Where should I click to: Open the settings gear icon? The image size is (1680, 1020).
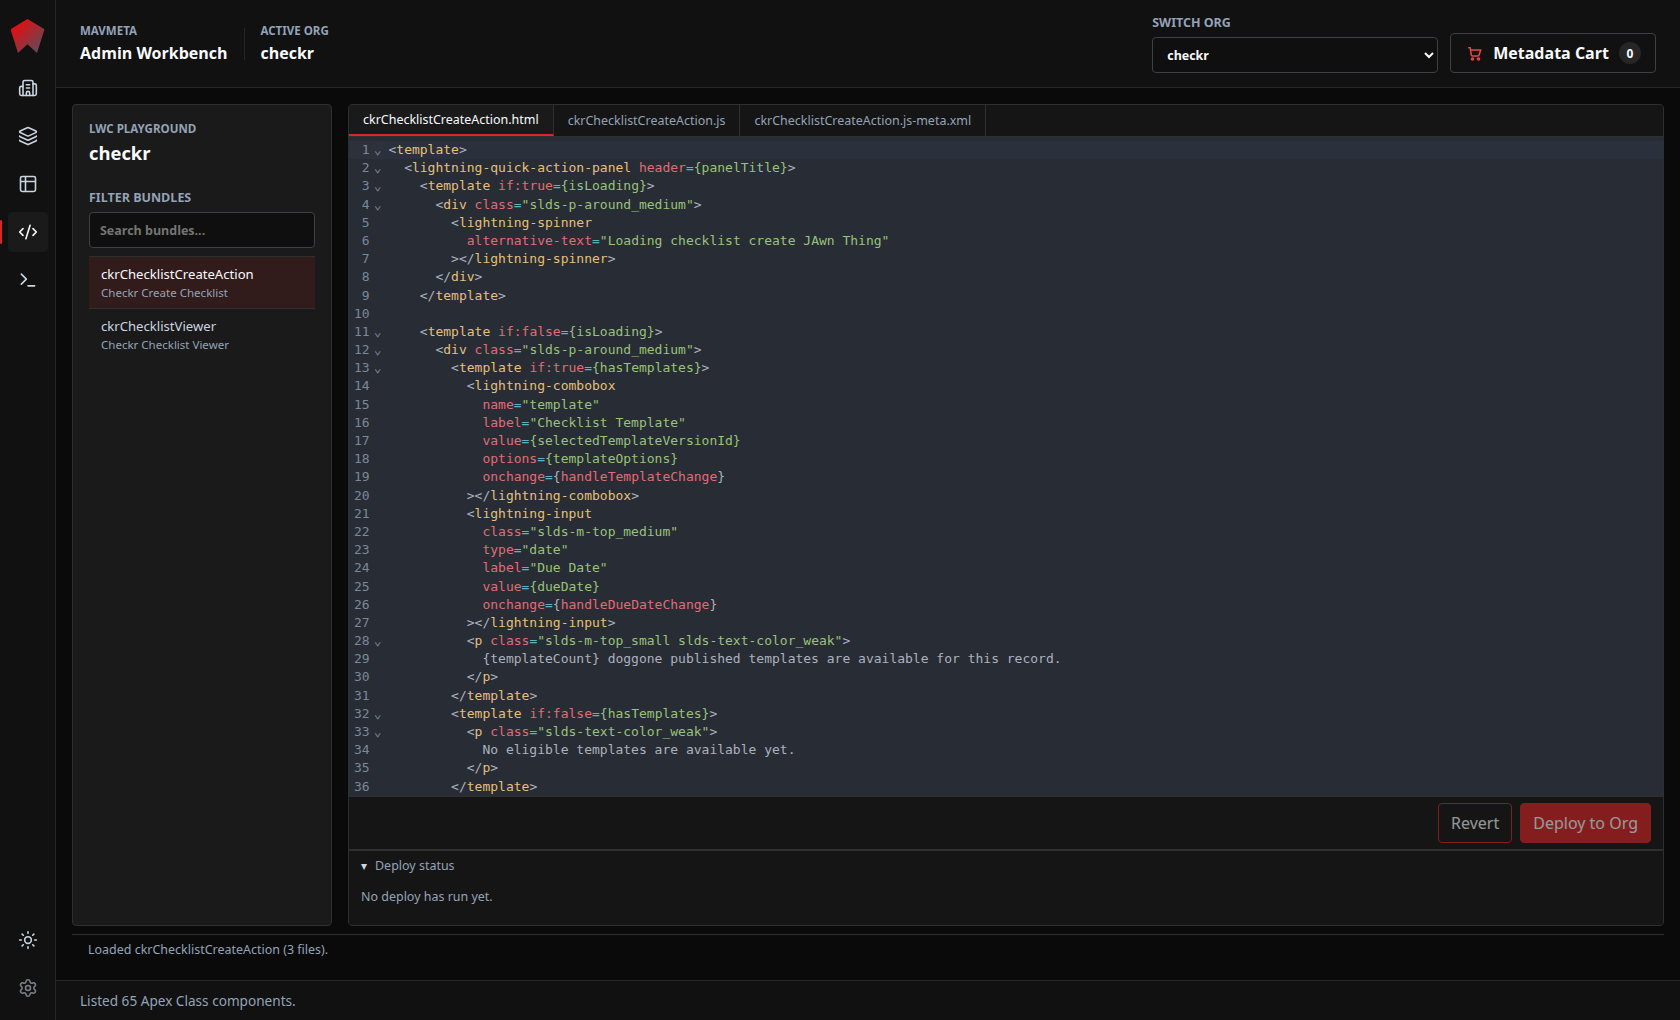28,988
